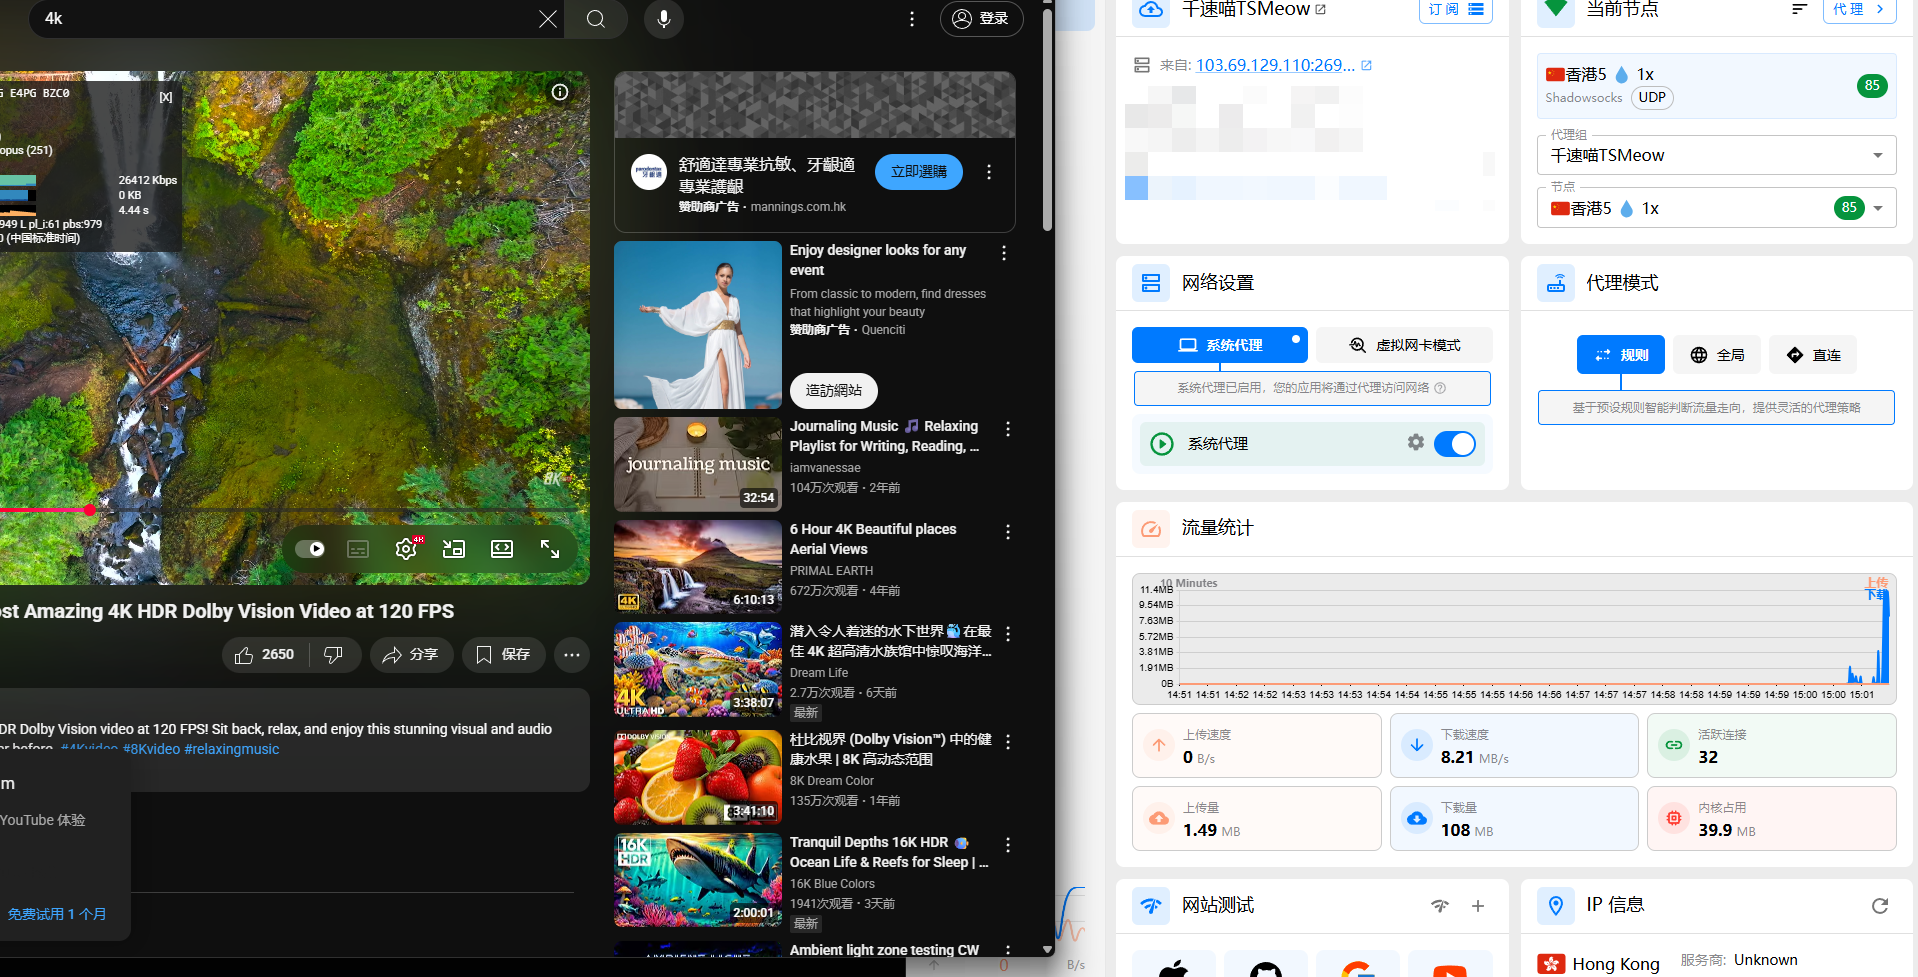Expand the 代理组 千速喵TSMeow dropdown
The height and width of the screenshot is (977, 1918).
(1716, 155)
